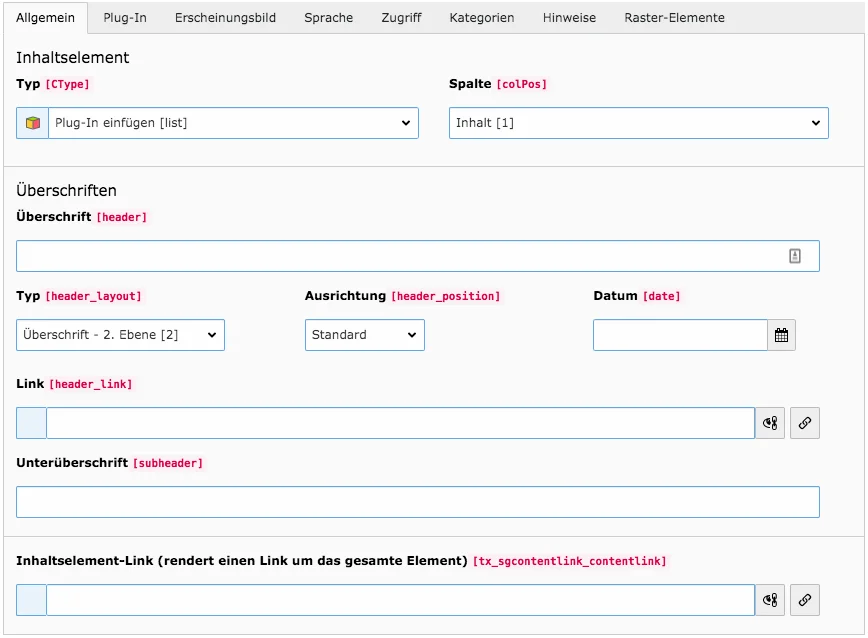This screenshot has height=638, width=868.
Task: Select the Kategorien tab
Action: [482, 17]
